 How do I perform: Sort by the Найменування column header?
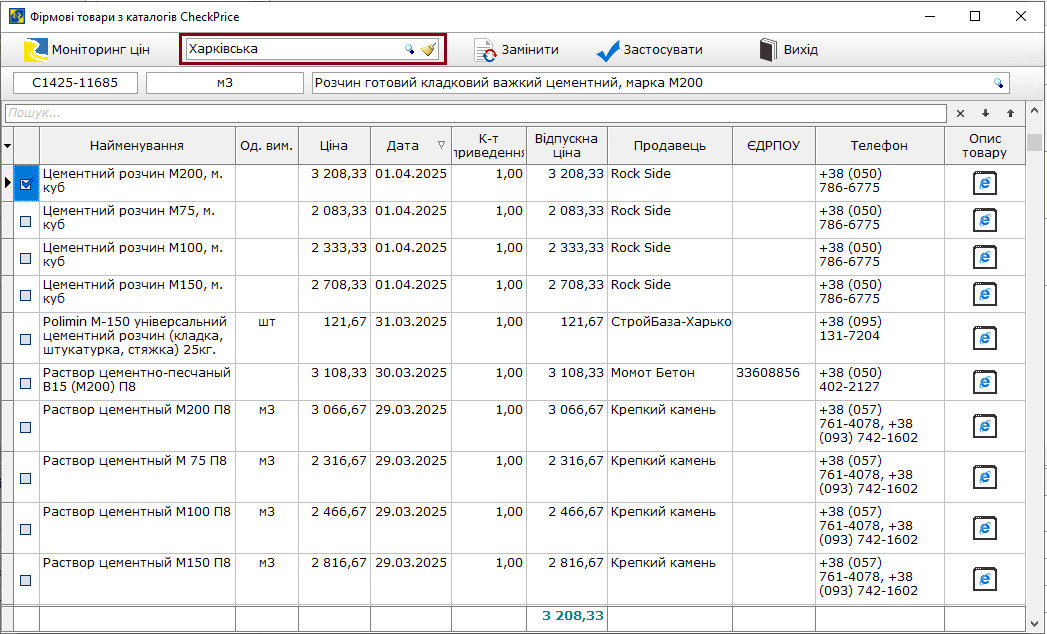pos(137,146)
